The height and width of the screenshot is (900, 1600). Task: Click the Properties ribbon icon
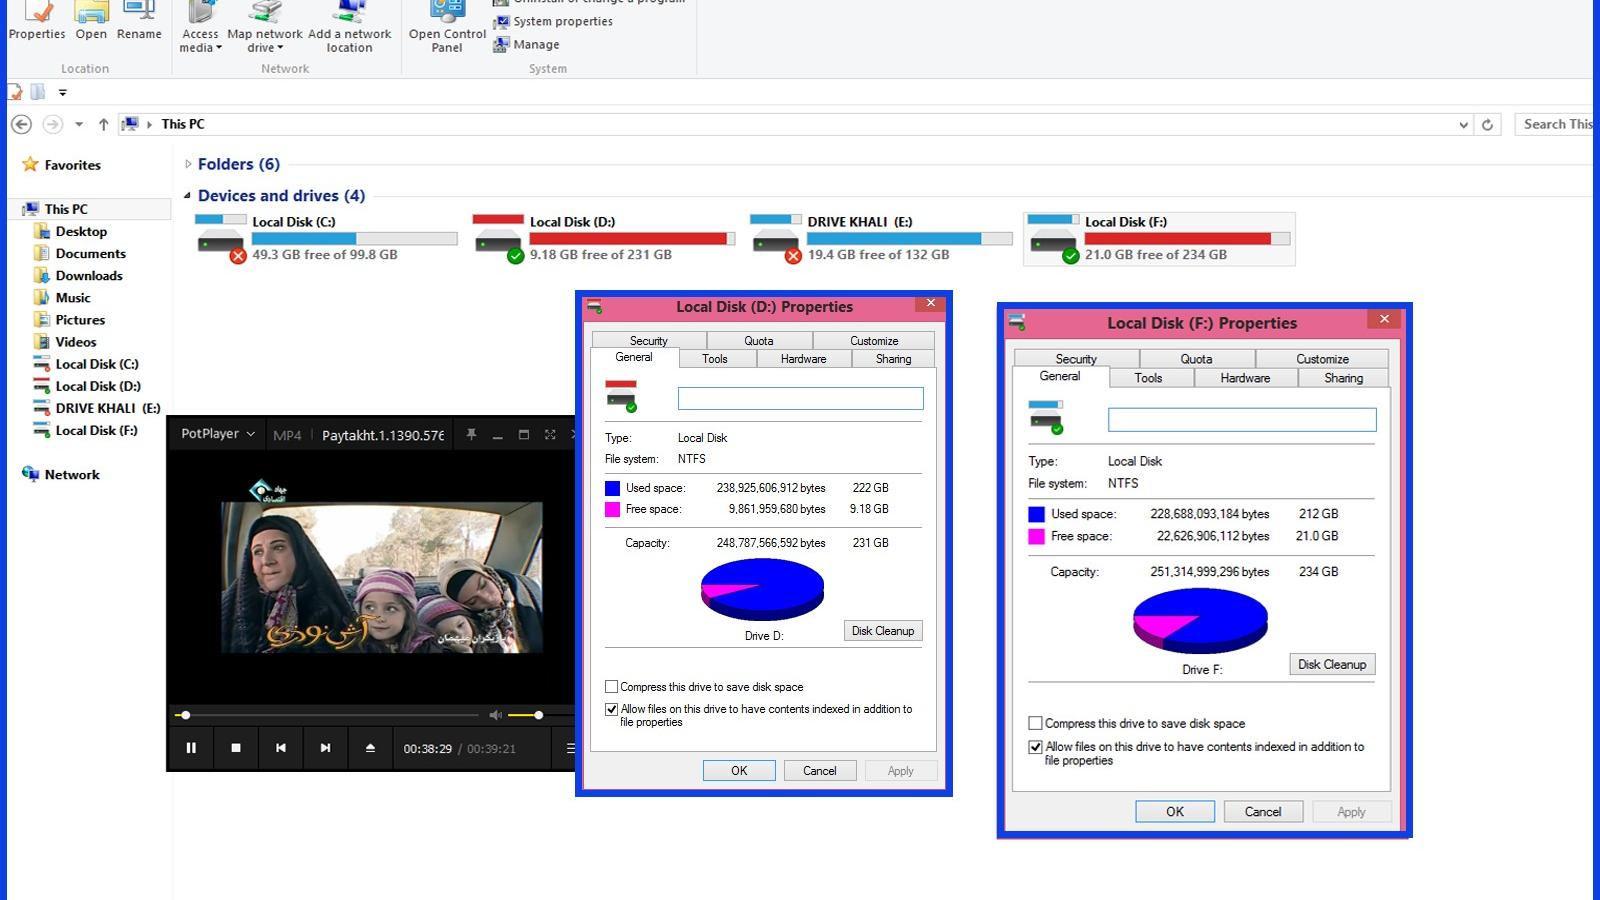click(37, 20)
